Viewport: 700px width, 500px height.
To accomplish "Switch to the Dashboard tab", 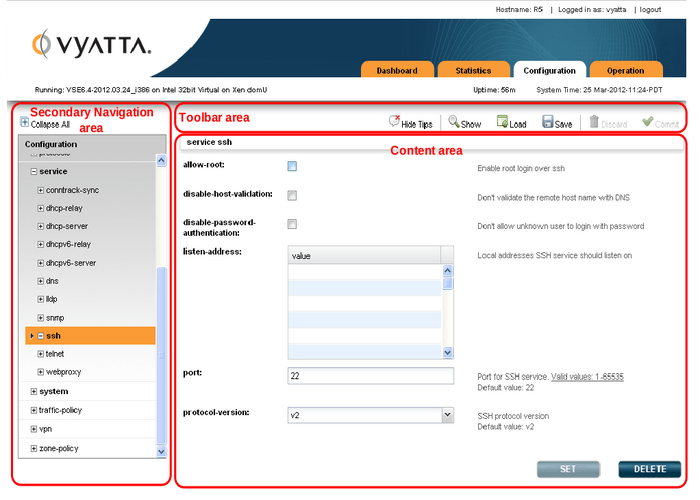I will 397,70.
